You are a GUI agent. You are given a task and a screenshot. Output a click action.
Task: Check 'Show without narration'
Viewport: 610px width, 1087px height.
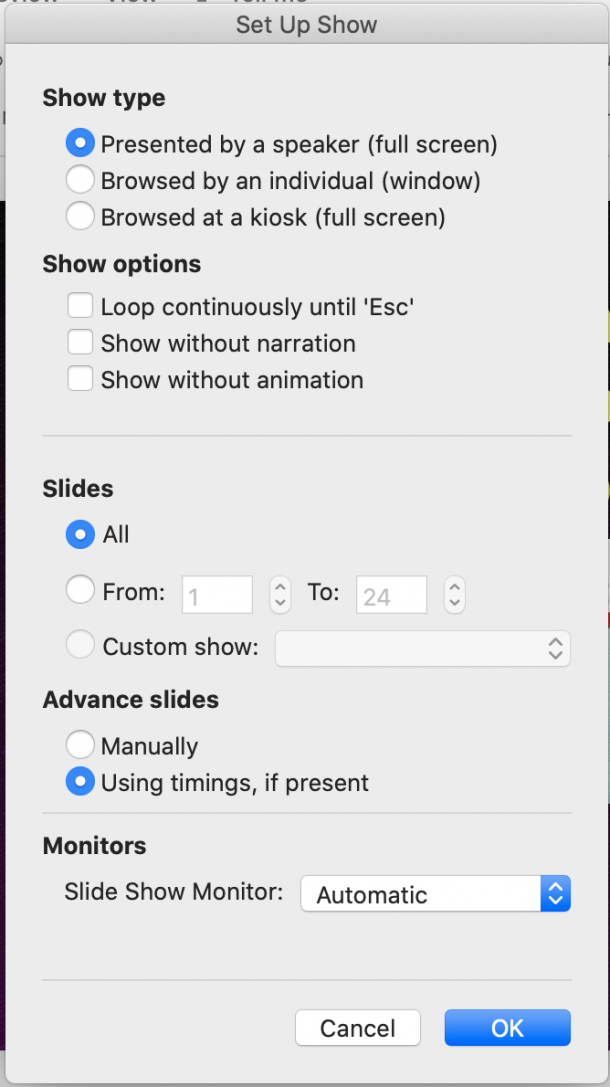tap(80, 342)
